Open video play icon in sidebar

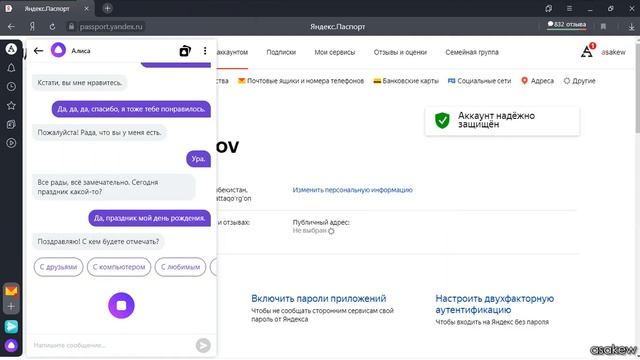tap(11, 143)
